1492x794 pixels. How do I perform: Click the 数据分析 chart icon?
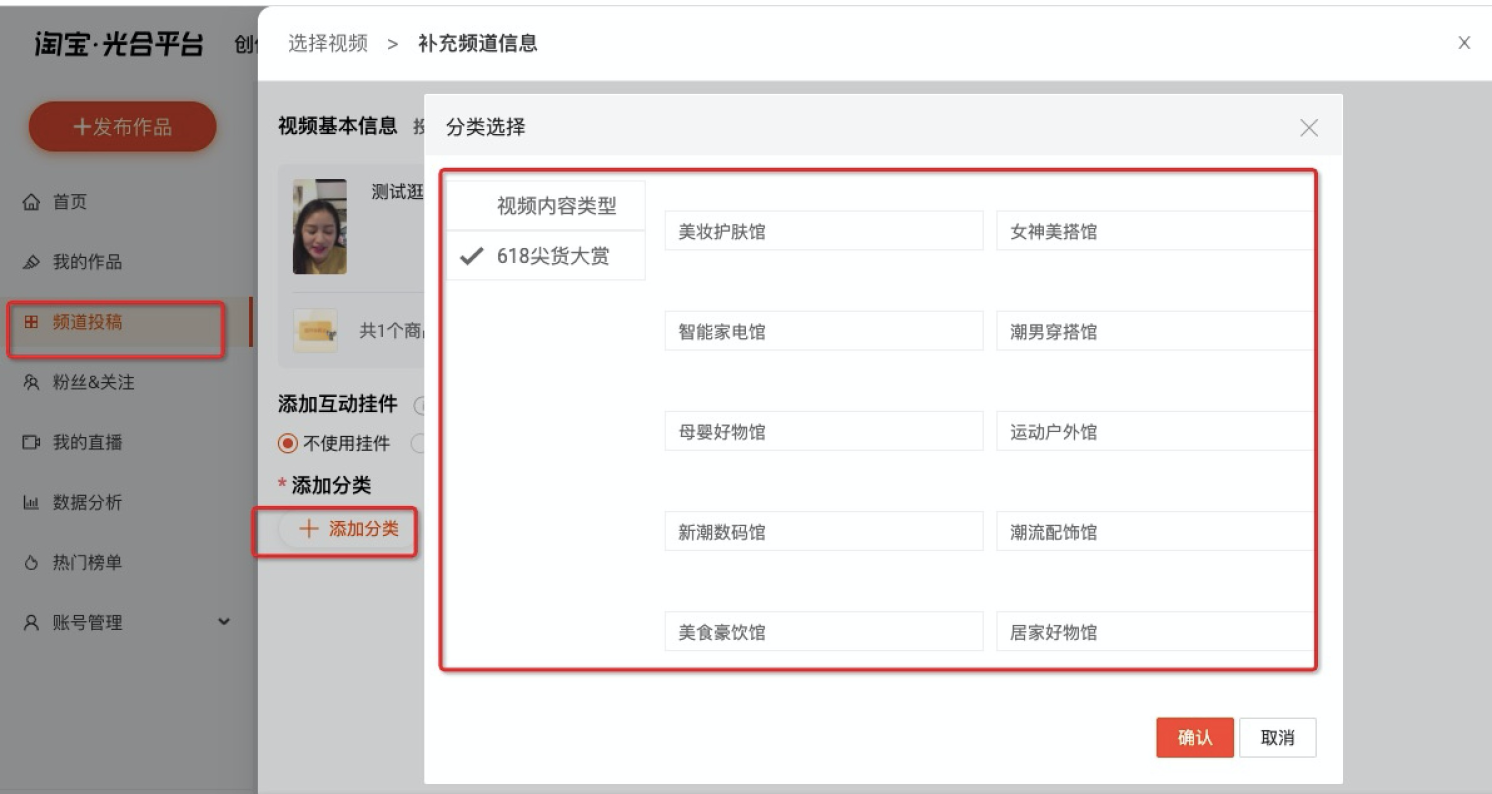(x=31, y=502)
